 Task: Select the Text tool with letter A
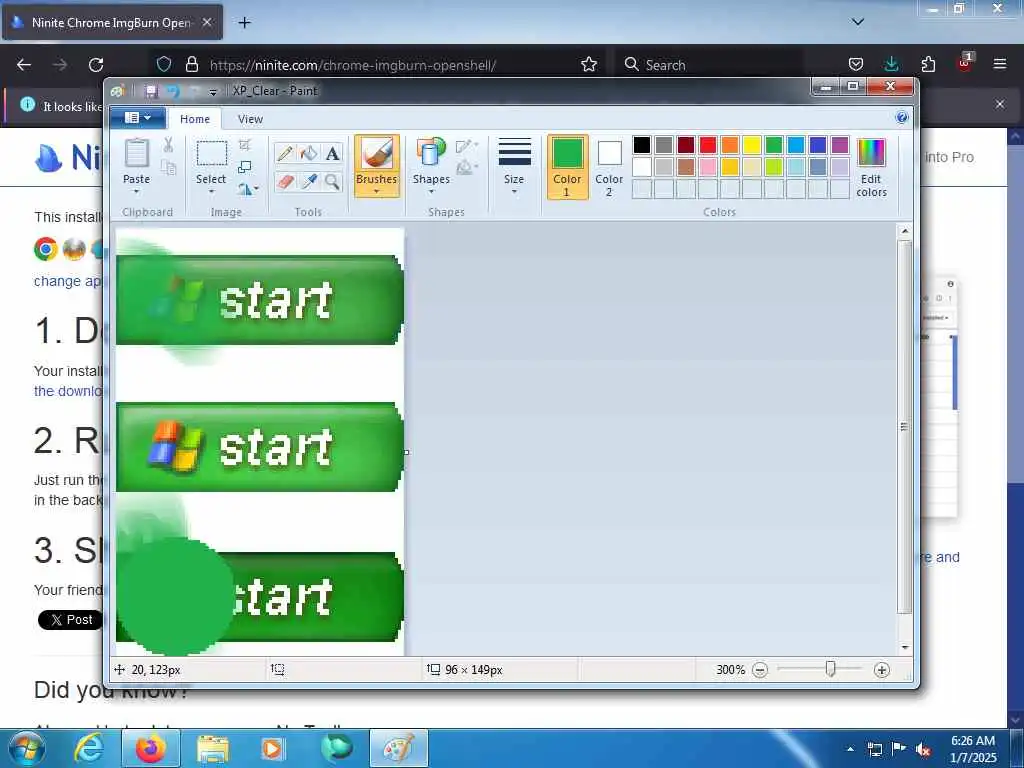click(332, 153)
